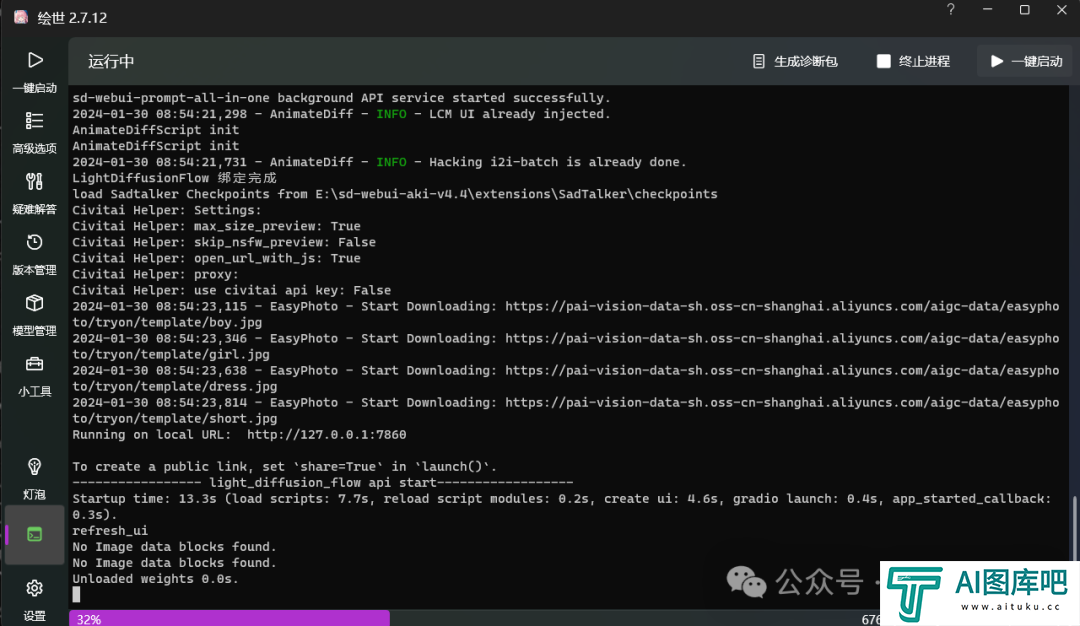Image resolution: width=1080 pixels, height=626 pixels.
Task: Click the 'LightDiffusionFlow 绑定完成' log line
Action: coord(174,178)
